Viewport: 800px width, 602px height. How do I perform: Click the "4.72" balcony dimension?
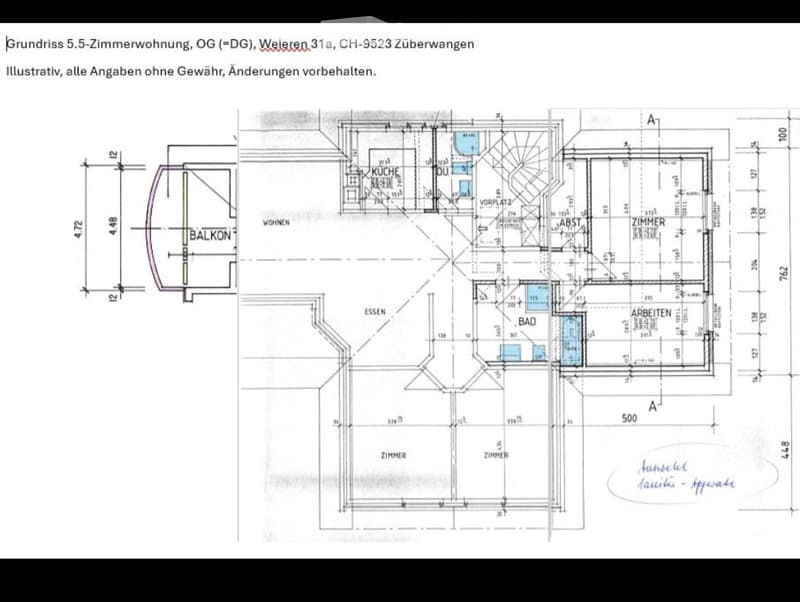[x=78, y=230]
